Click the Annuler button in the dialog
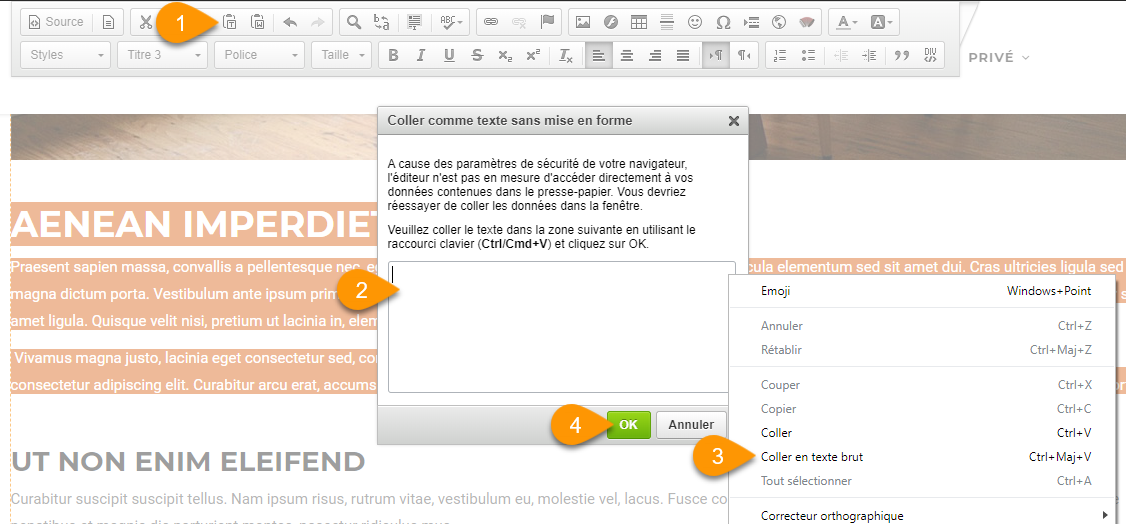 click(691, 424)
